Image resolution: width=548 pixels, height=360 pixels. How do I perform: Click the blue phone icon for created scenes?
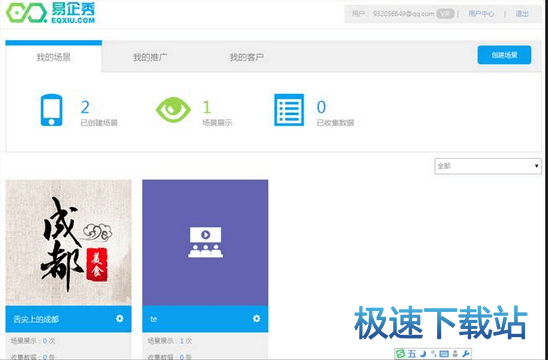point(51,110)
